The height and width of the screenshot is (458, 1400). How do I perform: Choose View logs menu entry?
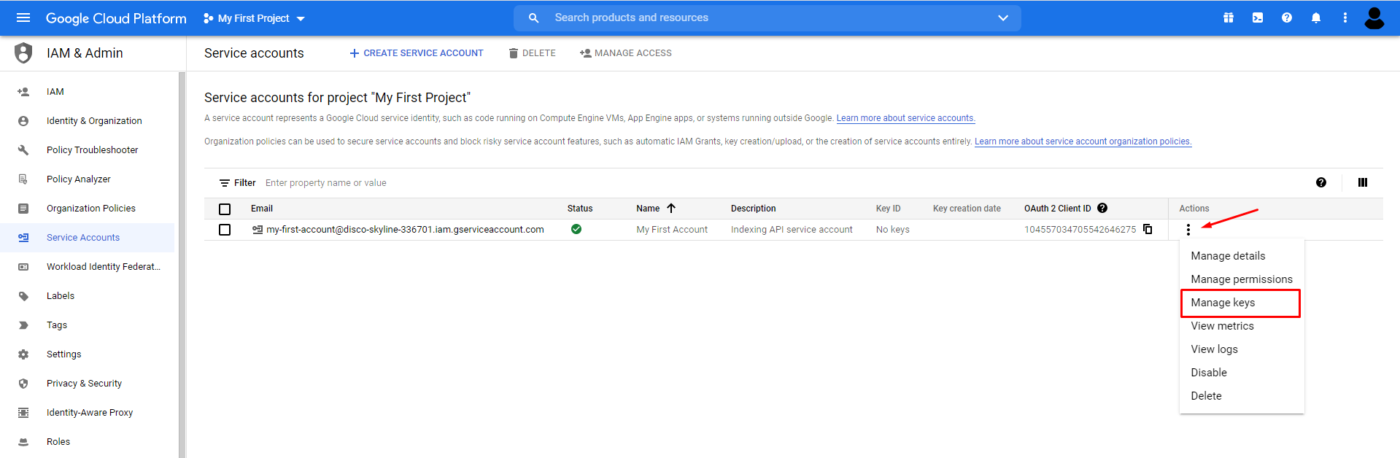click(1242, 349)
